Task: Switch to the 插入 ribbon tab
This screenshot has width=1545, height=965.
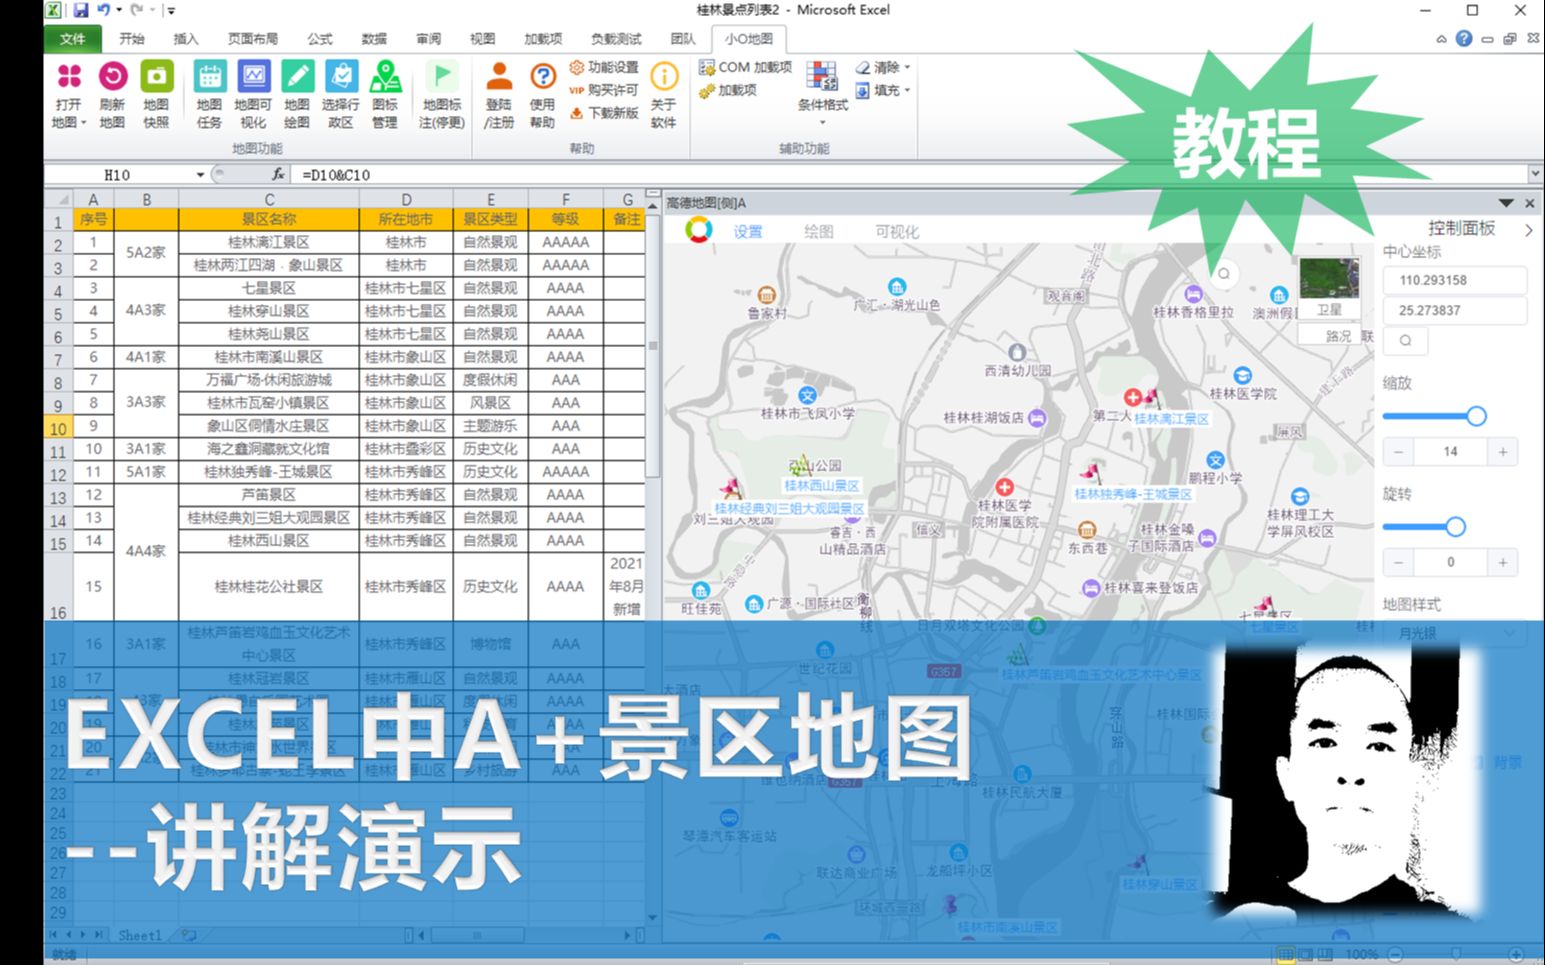Action: 186,39
